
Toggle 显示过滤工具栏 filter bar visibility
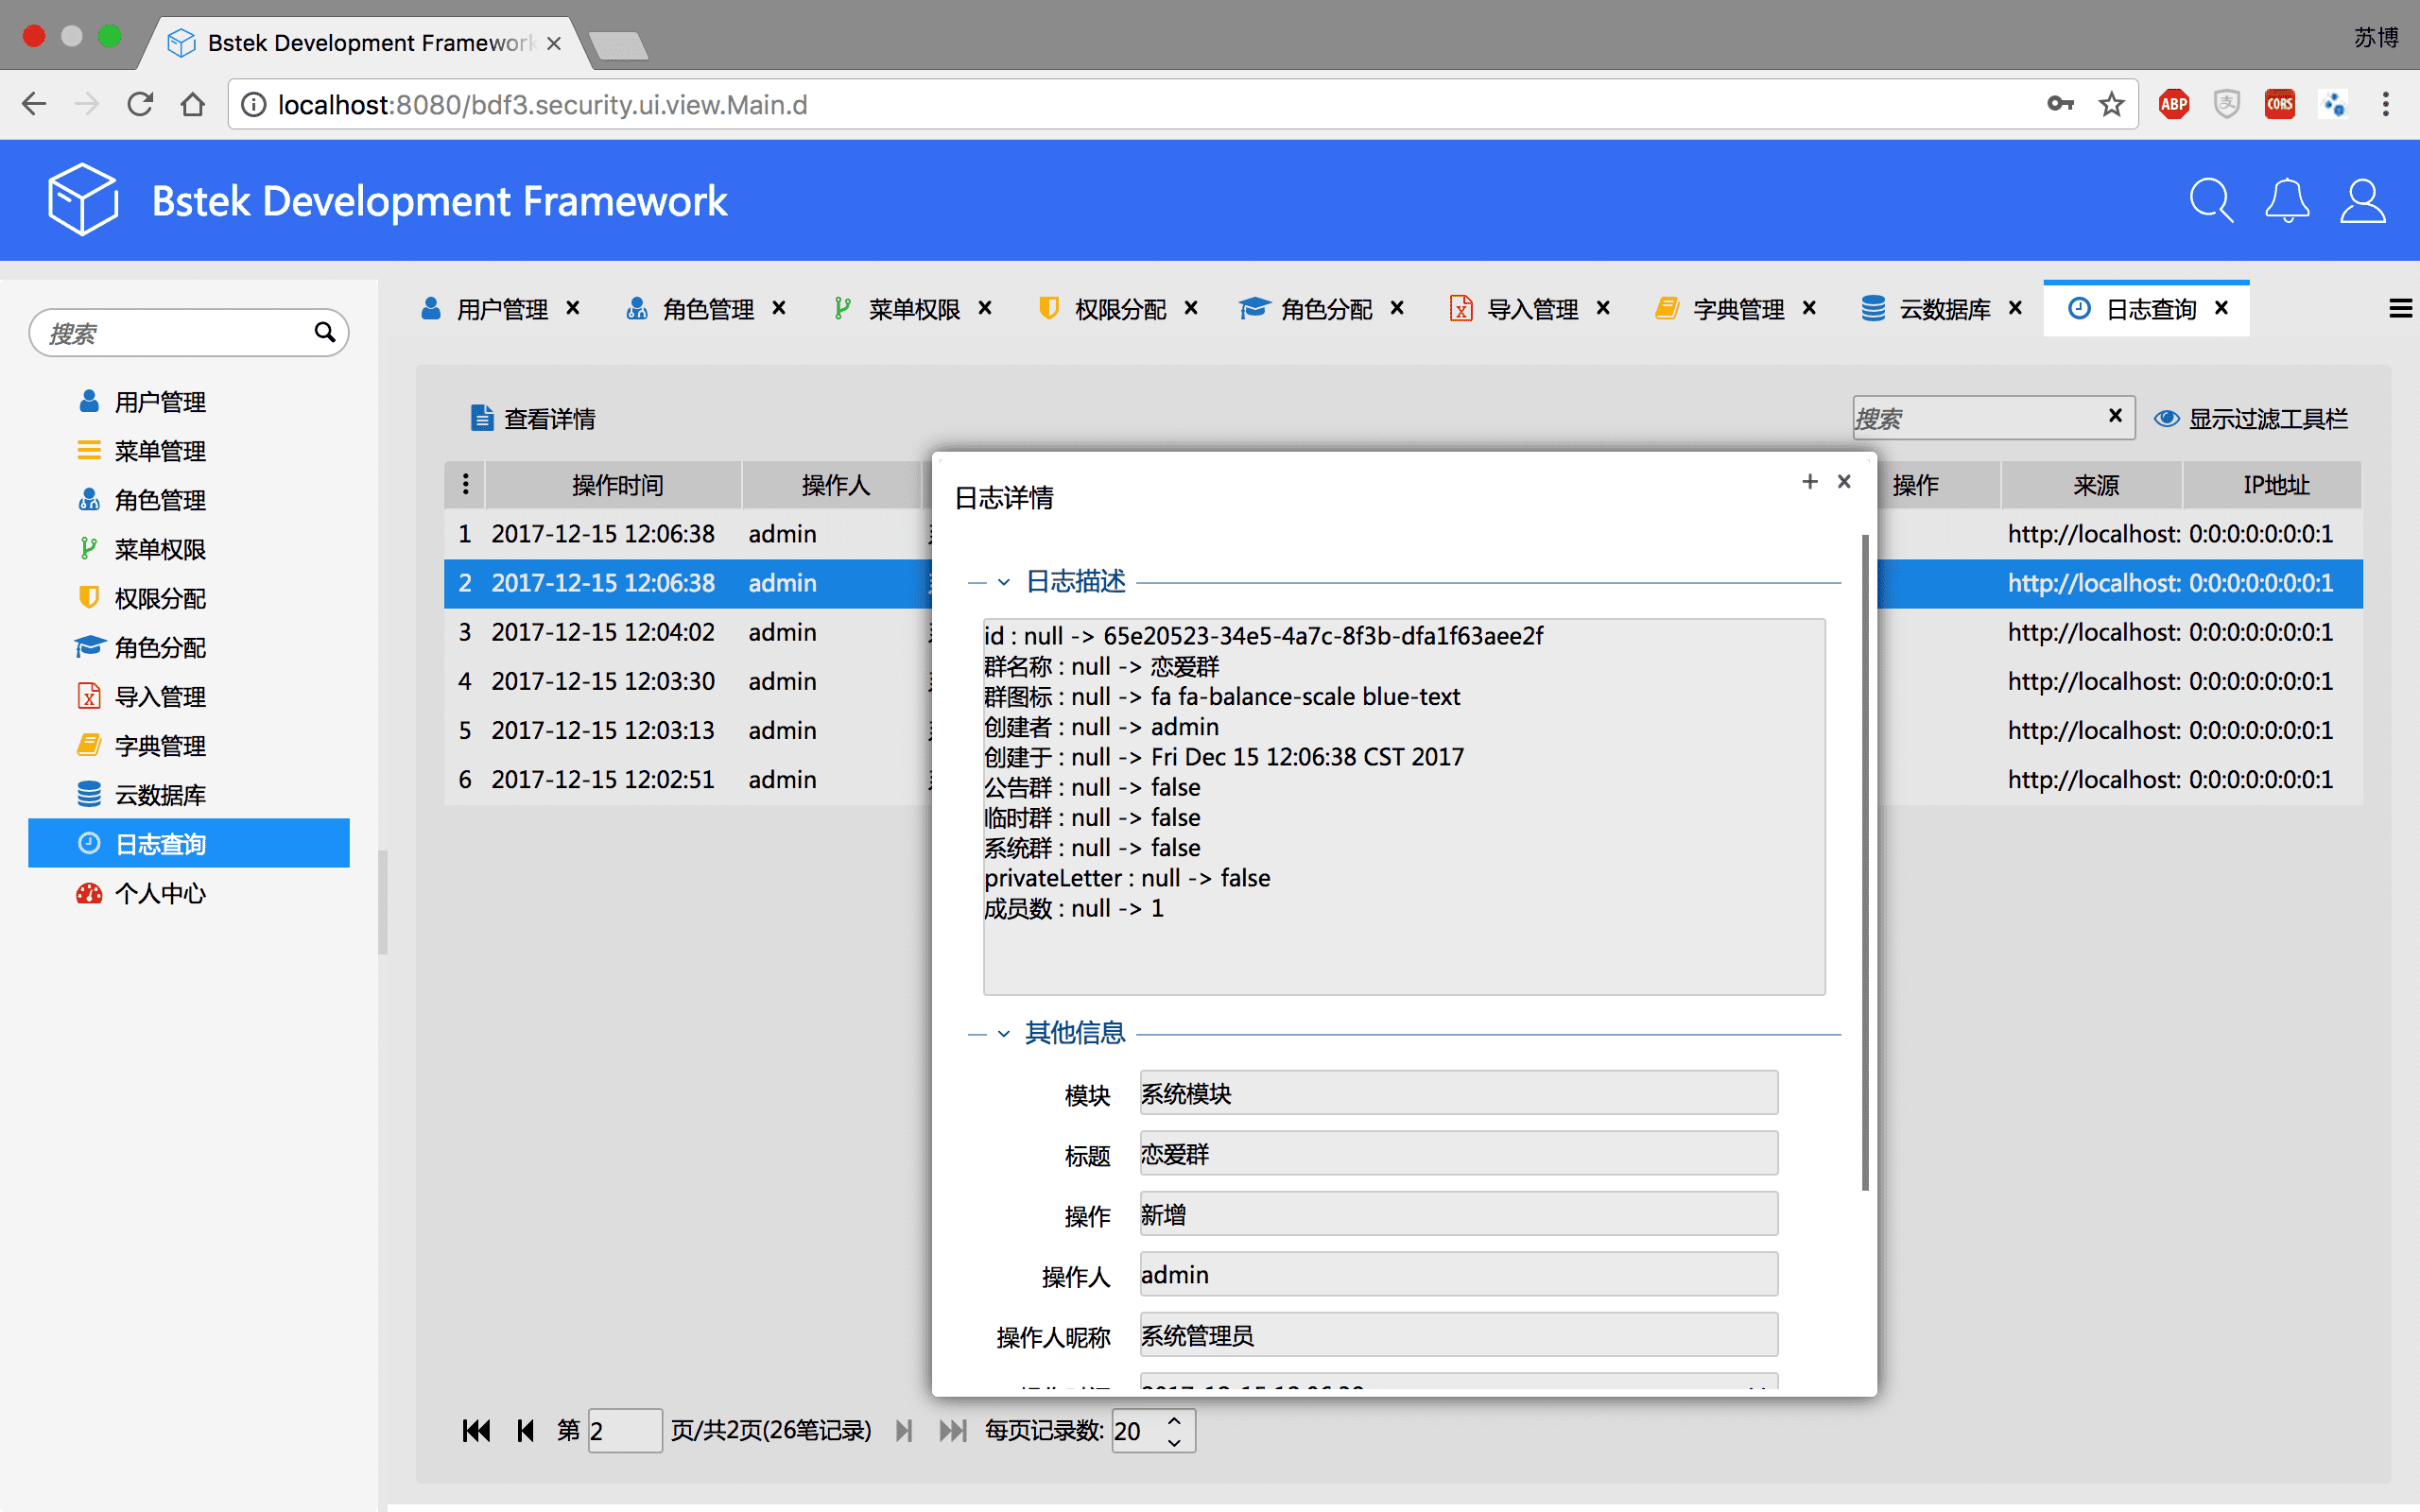click(2250, 419)
